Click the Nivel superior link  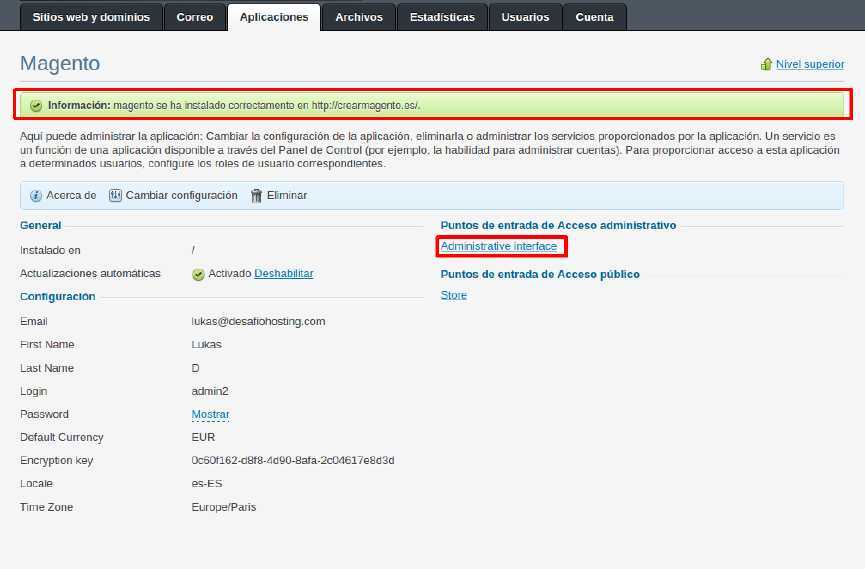tap(810, 64)
